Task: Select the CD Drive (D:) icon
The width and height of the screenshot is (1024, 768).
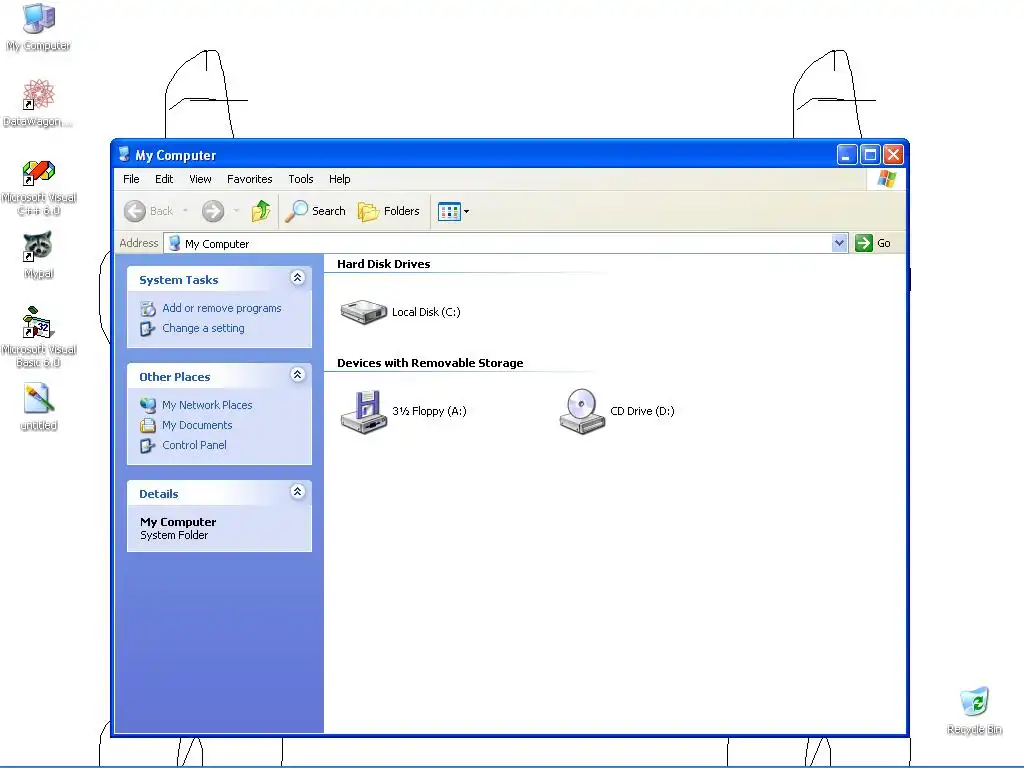Action: [582, 411]
